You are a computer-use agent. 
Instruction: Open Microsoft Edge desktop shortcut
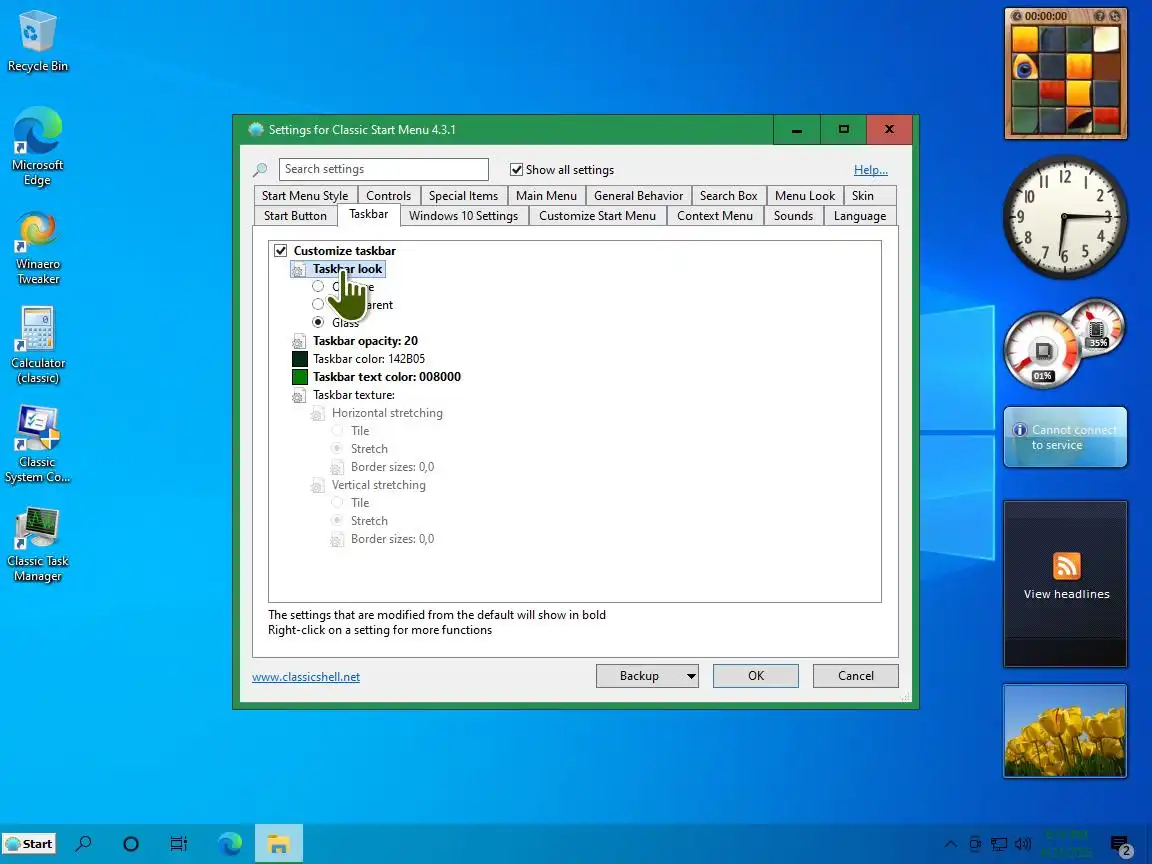(37, 147)
